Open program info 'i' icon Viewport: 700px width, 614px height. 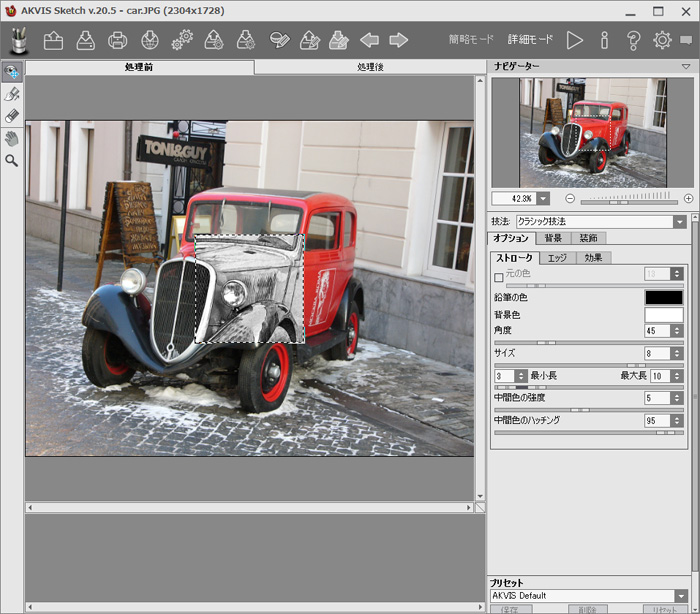tap(604, 40)
